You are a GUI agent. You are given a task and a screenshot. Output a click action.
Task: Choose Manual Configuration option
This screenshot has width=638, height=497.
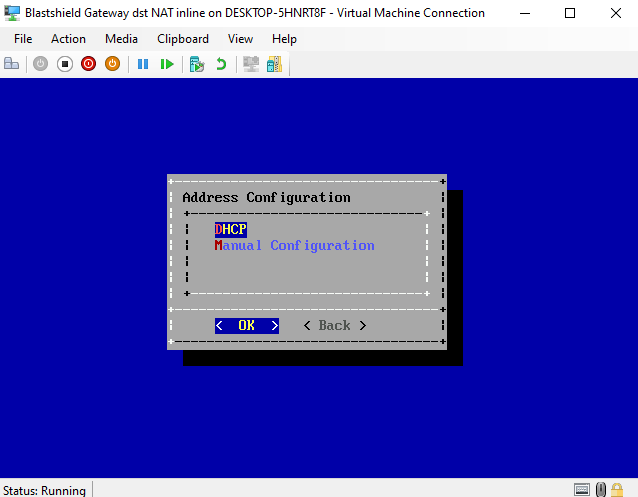coord(294,245)
